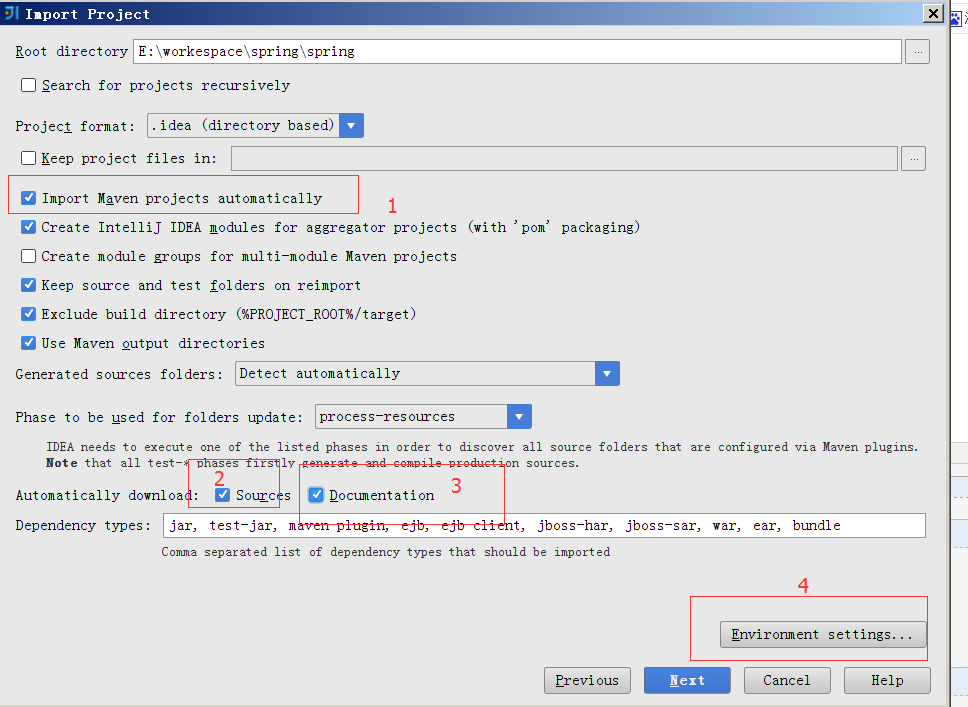Enable Search for projects recursively
The height and width of the screenshot is (707, 968).
click(x=28, y=85)
